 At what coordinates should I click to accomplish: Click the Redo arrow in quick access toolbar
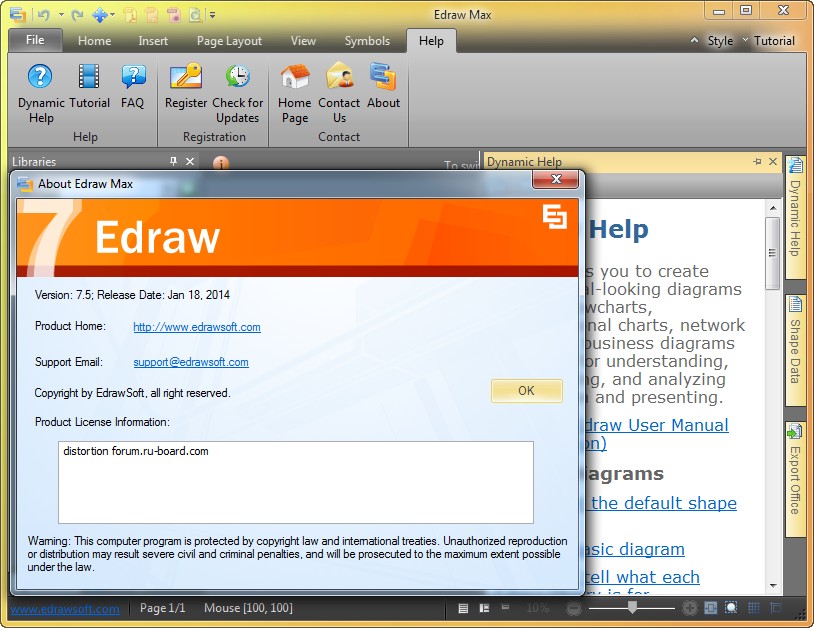point(77,15)
